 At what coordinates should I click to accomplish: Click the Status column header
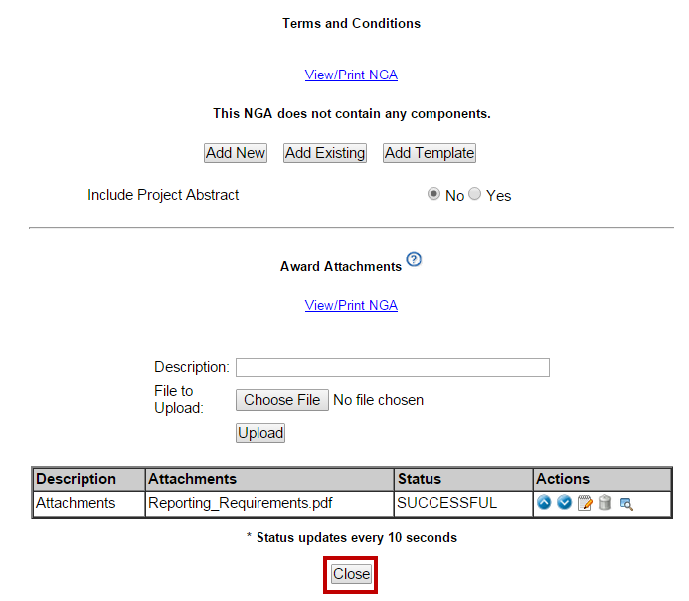(x=419, y=479)
